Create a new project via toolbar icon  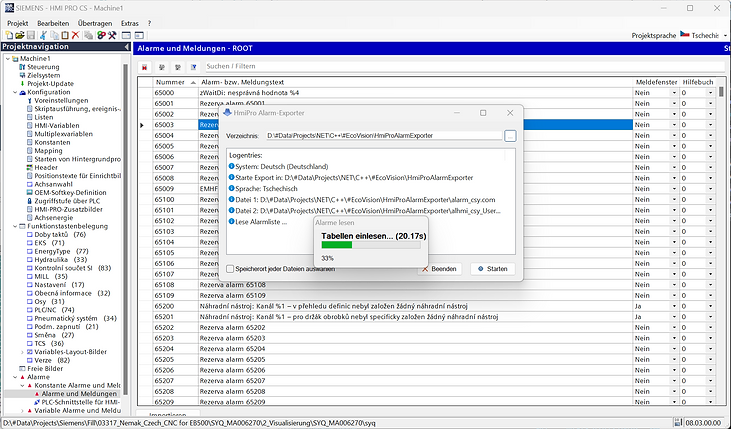[9, 35]
